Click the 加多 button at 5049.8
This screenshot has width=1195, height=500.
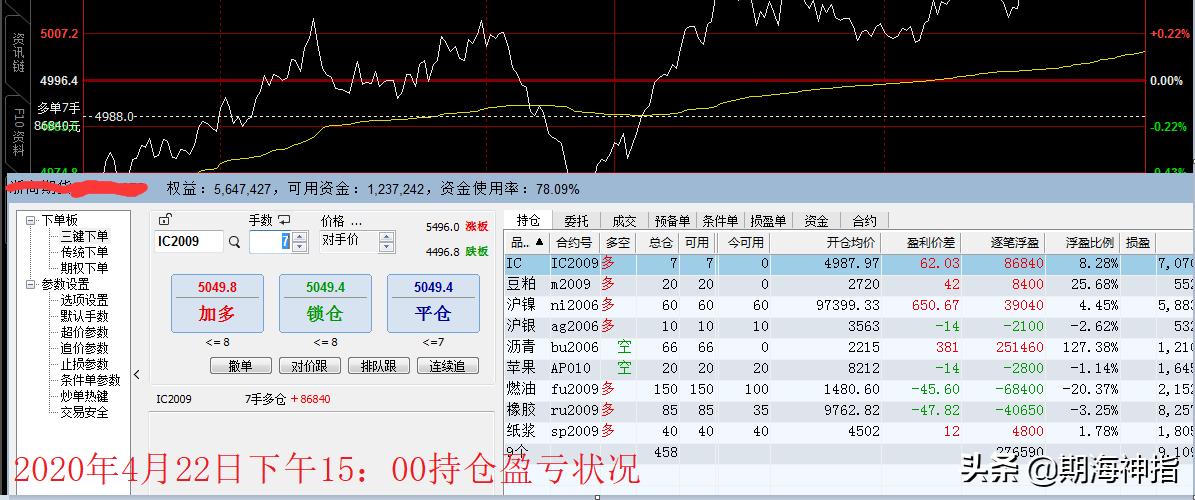(217, 303)
